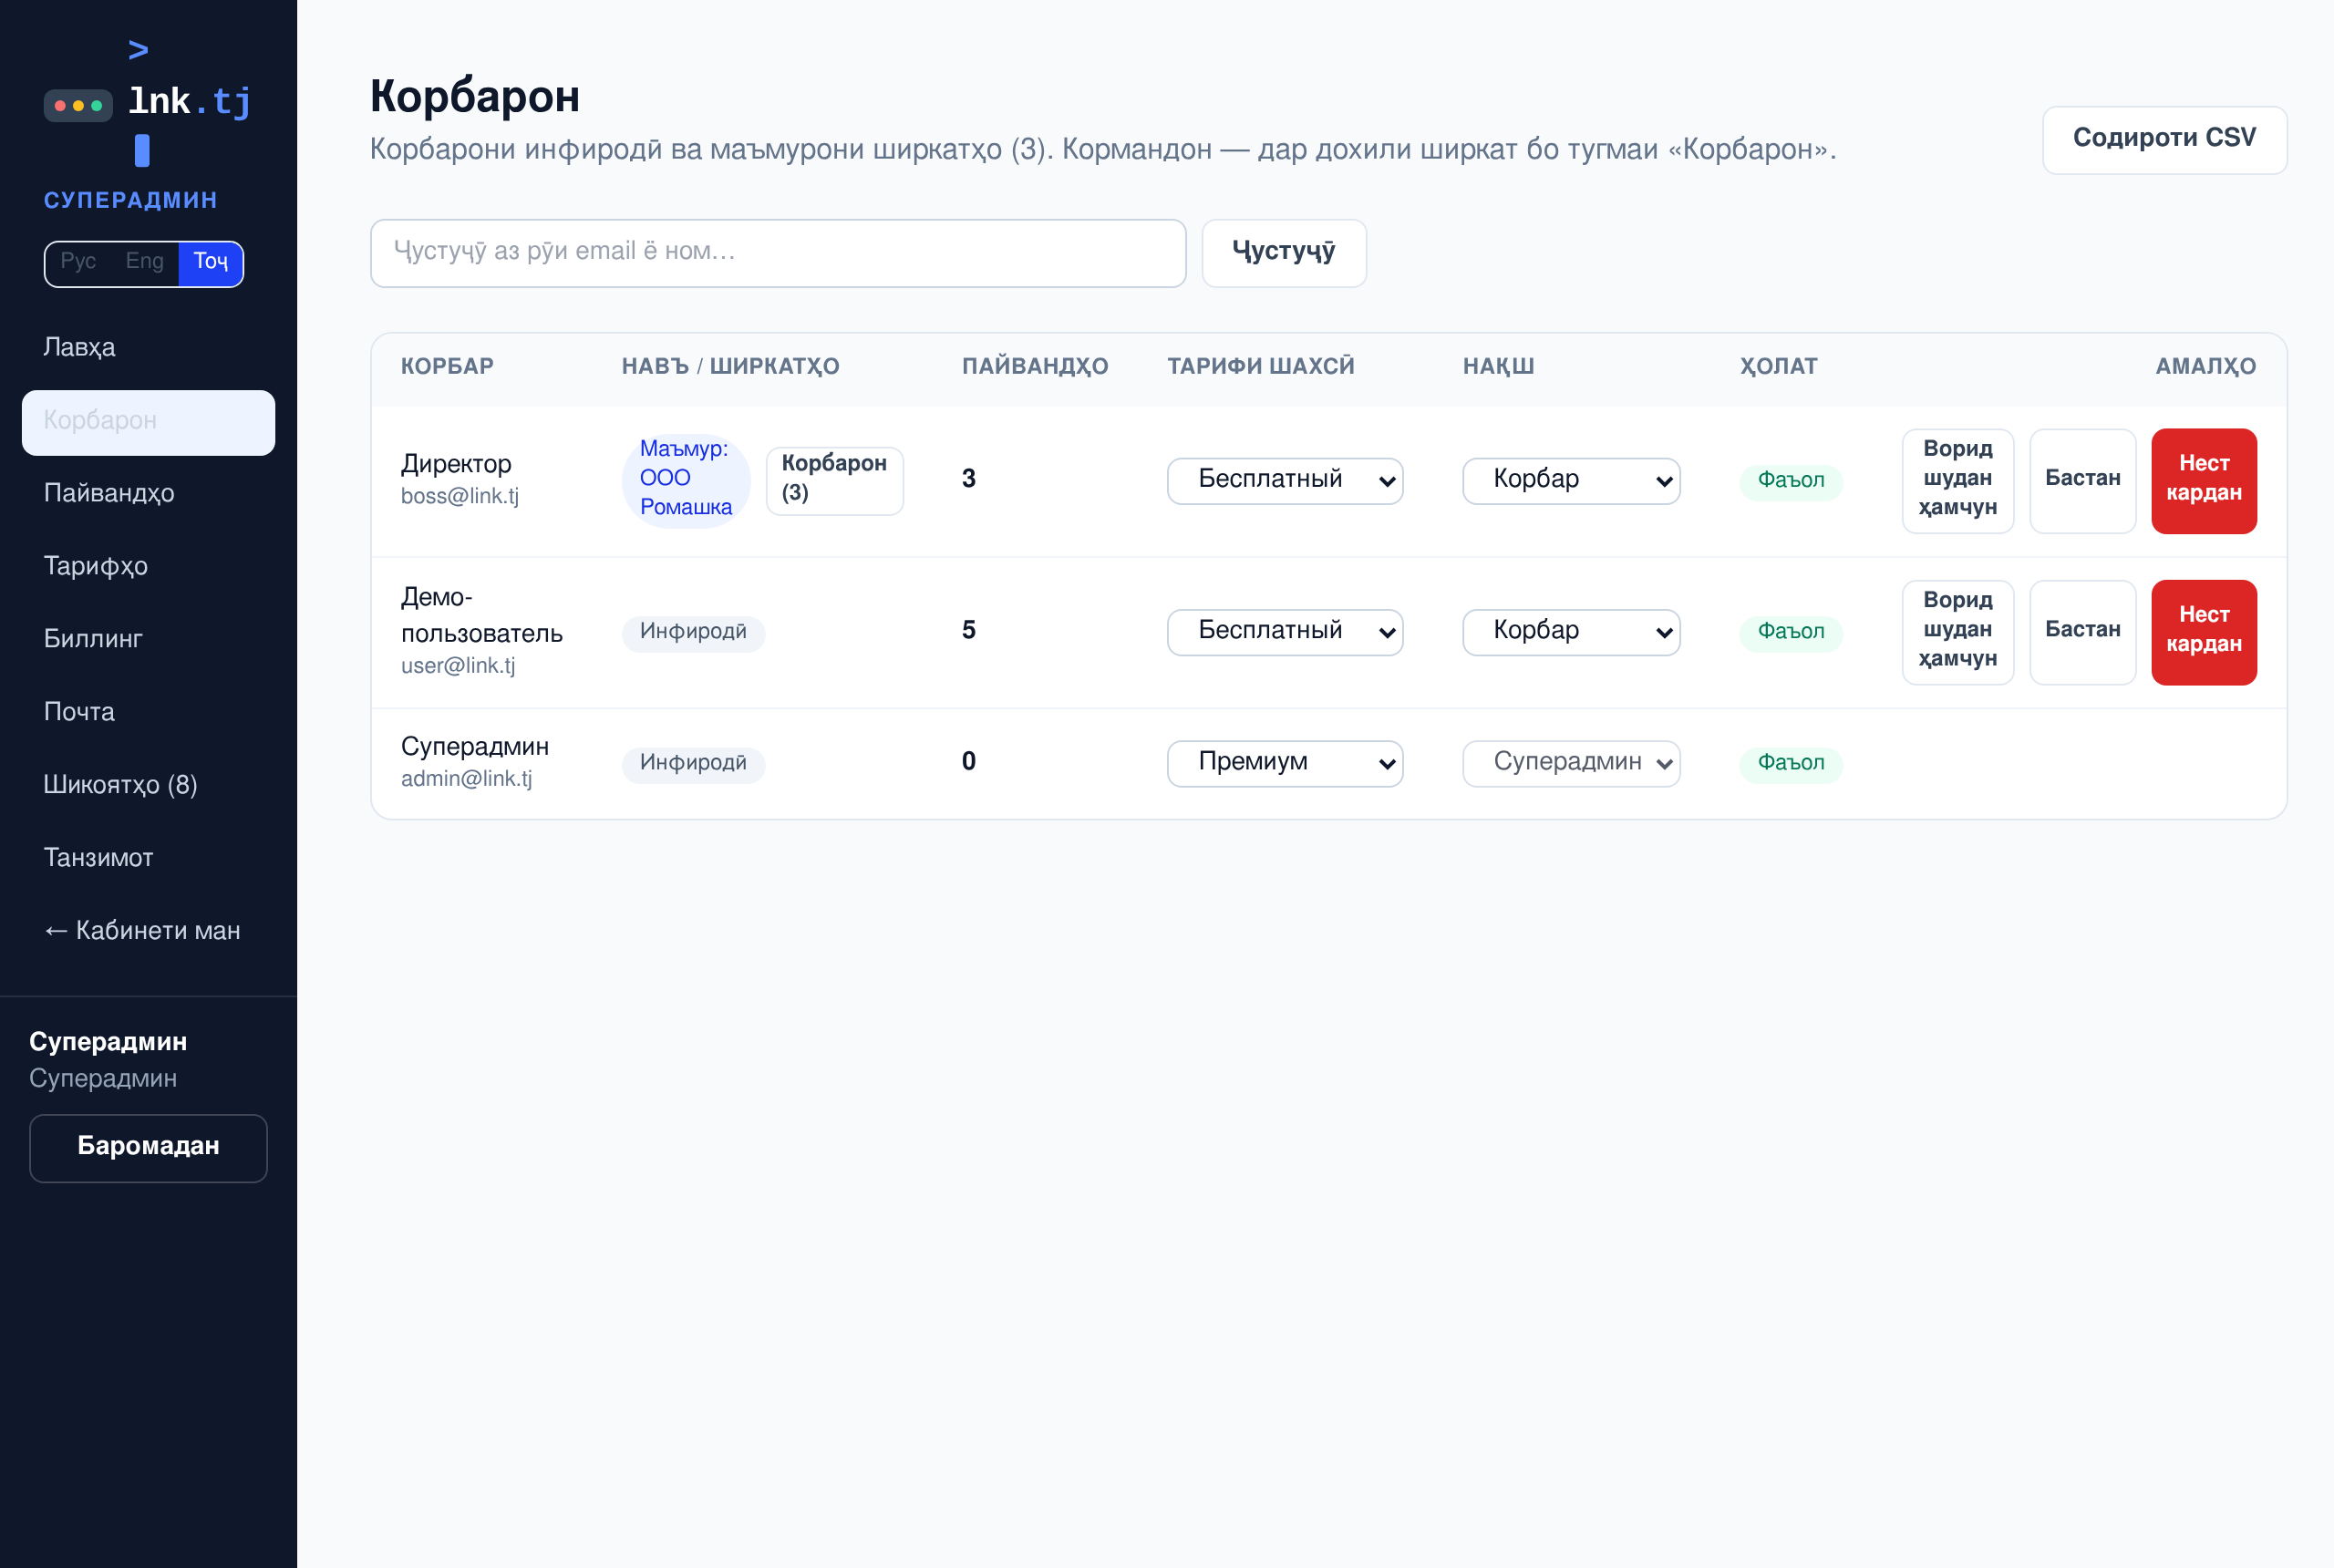Click the ҲОЛАТ column header
The width and height of the screenshot is (2334, 1568).
coord(1778,367)
